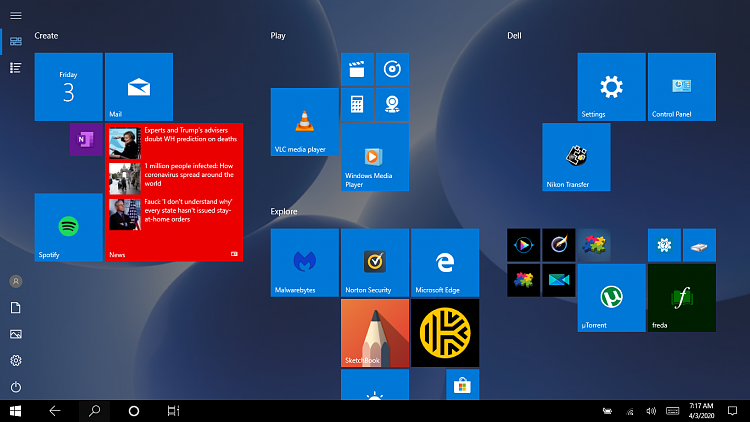Select the 'Dell' group heading
Screen dimensions: 750x422
(x=514, y=35)
